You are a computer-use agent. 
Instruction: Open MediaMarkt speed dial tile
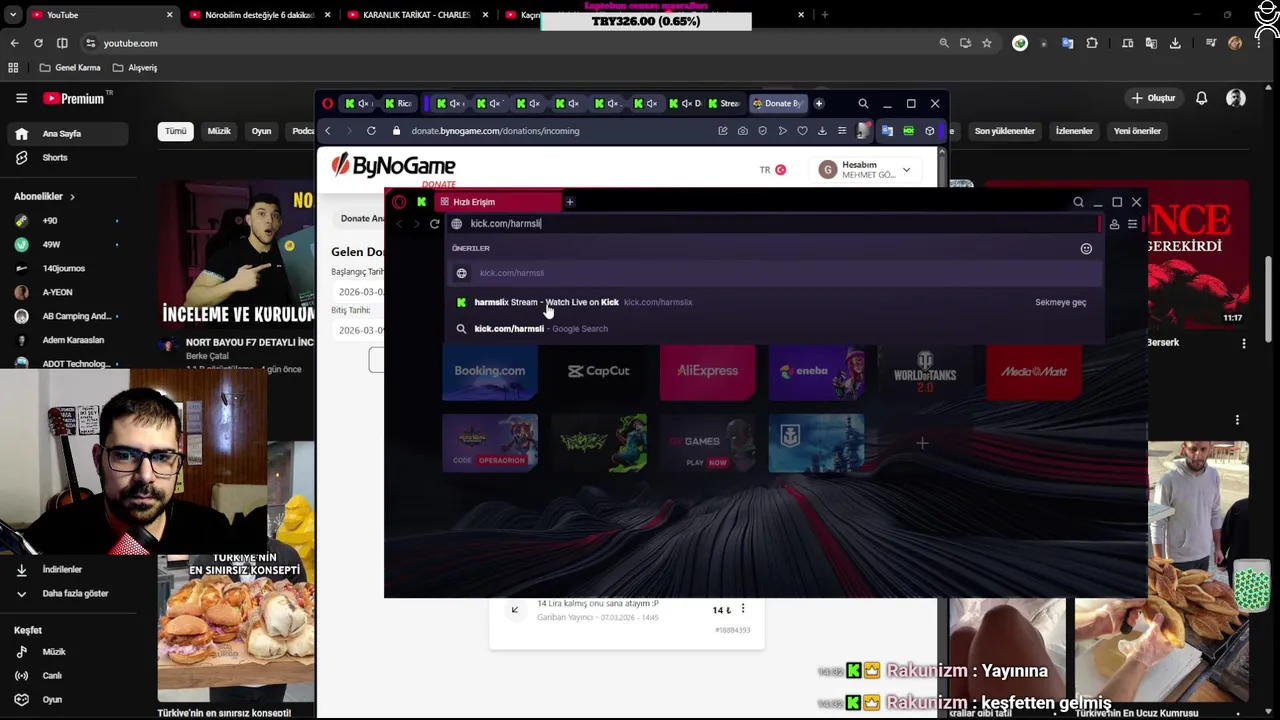coord(1033,371)
